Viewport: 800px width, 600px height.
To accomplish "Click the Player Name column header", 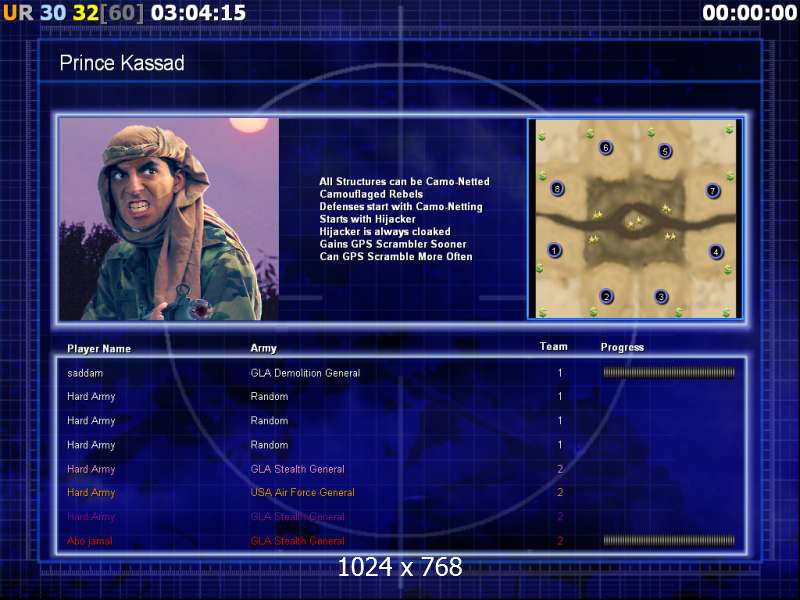I will click(99, 348).
